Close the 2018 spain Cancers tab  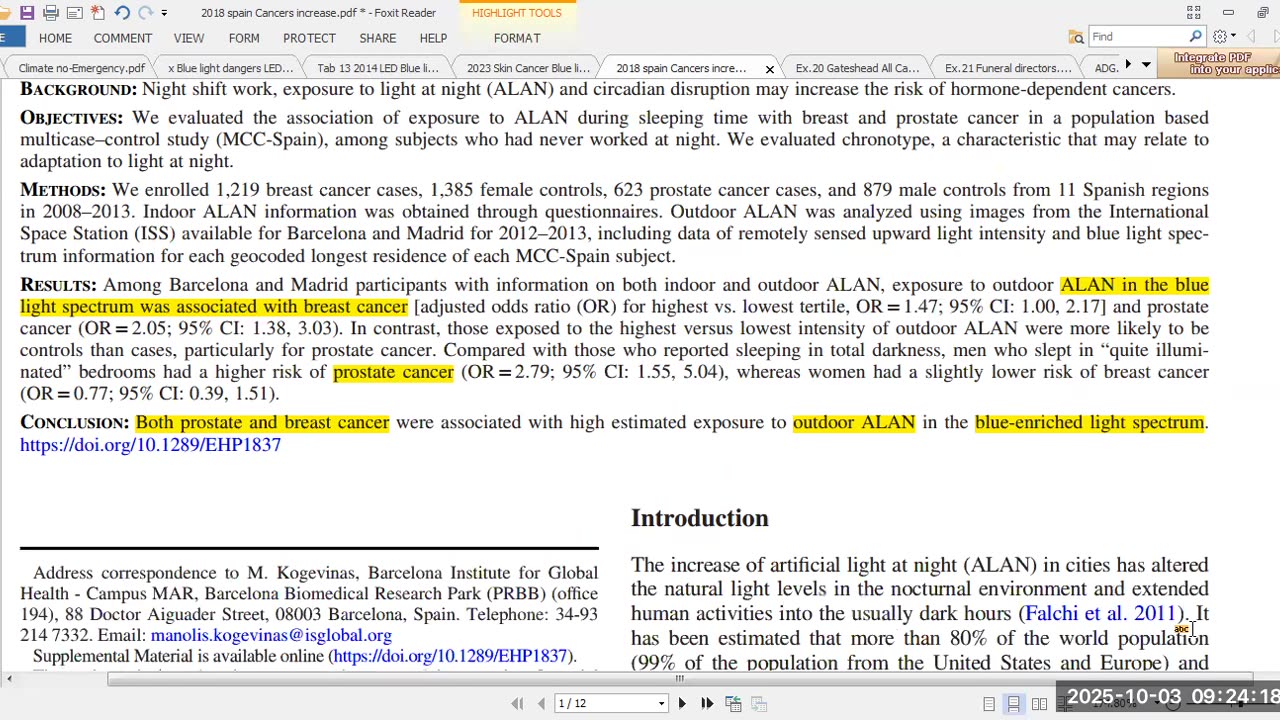769,69
